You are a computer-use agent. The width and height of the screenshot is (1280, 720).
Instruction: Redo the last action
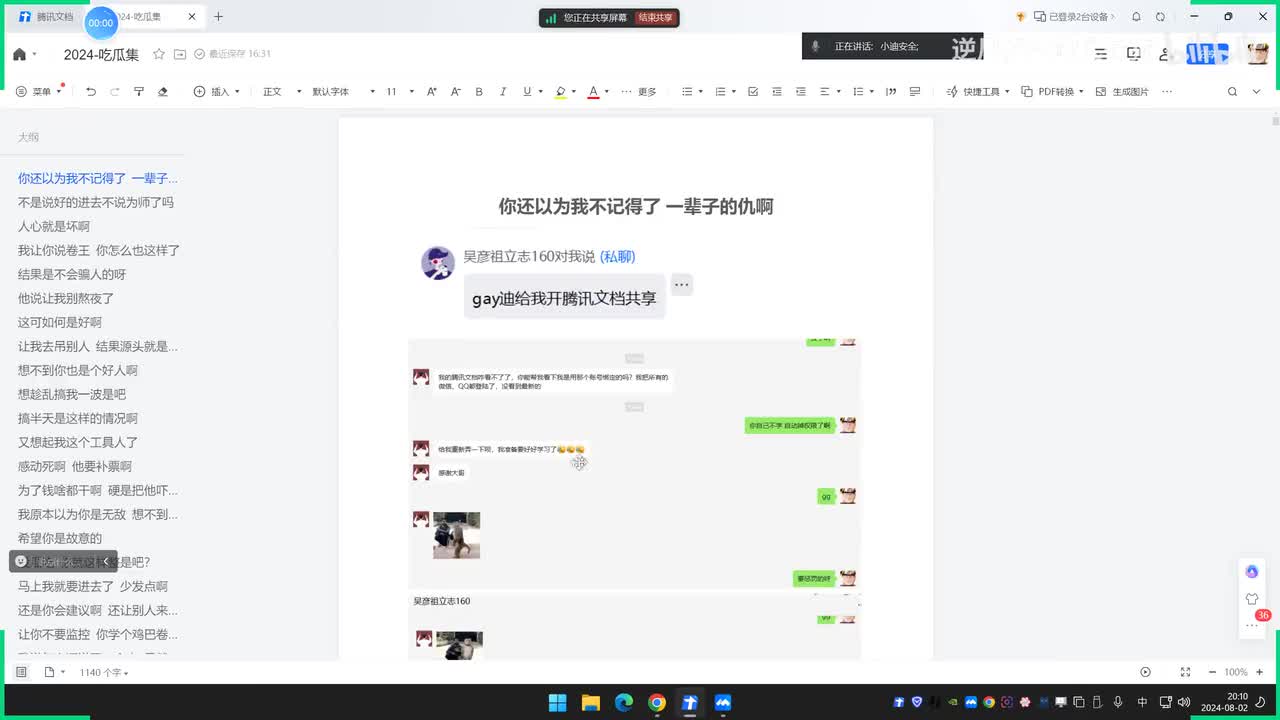pos(115,91)
